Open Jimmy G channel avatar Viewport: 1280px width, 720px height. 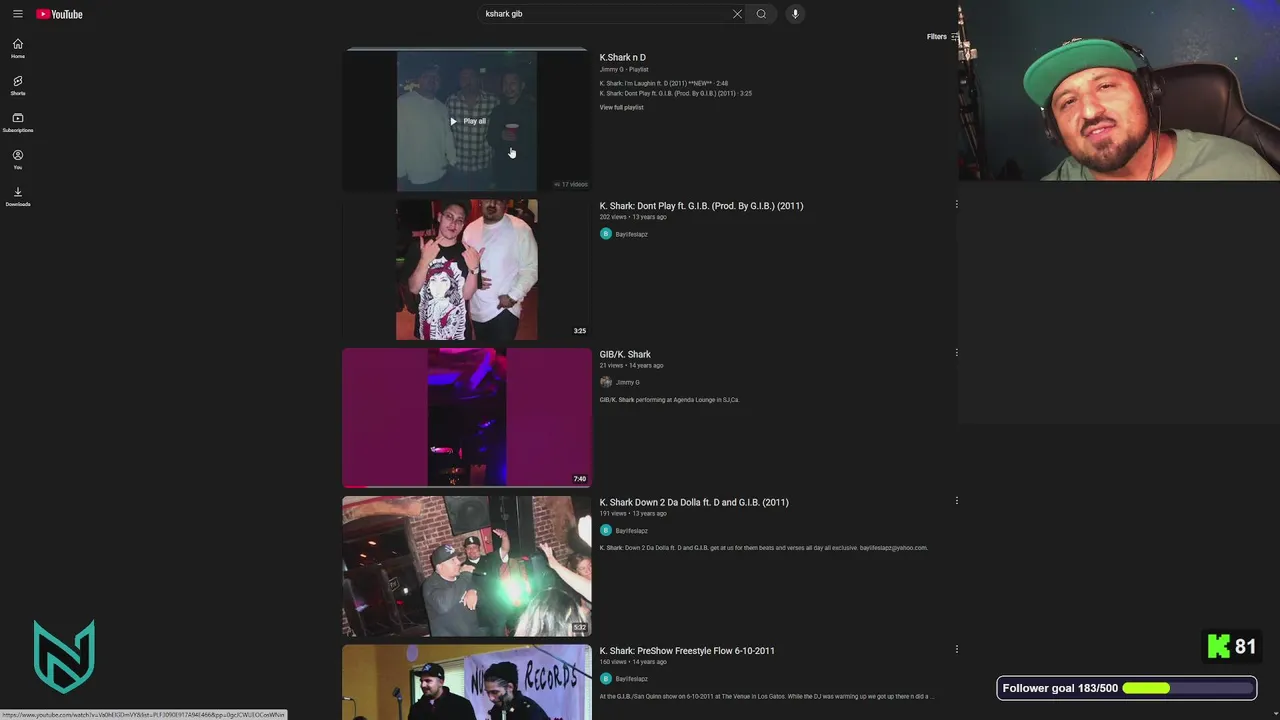coord(605,382)
